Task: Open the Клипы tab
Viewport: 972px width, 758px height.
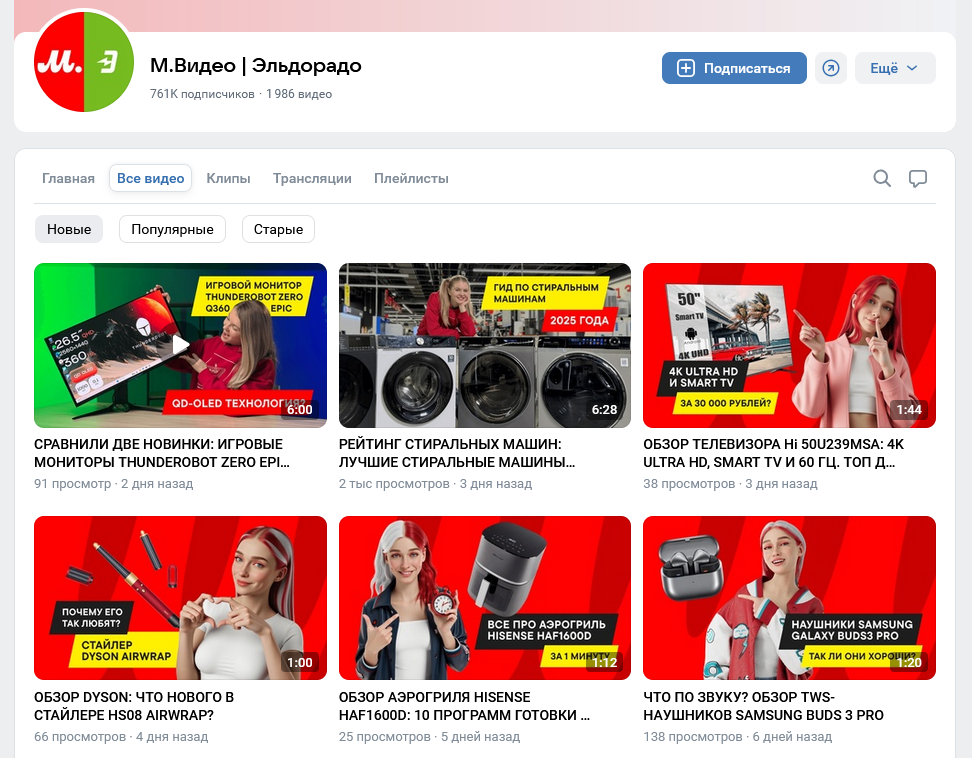Action: pyautogui.click(x=228, y=178)
